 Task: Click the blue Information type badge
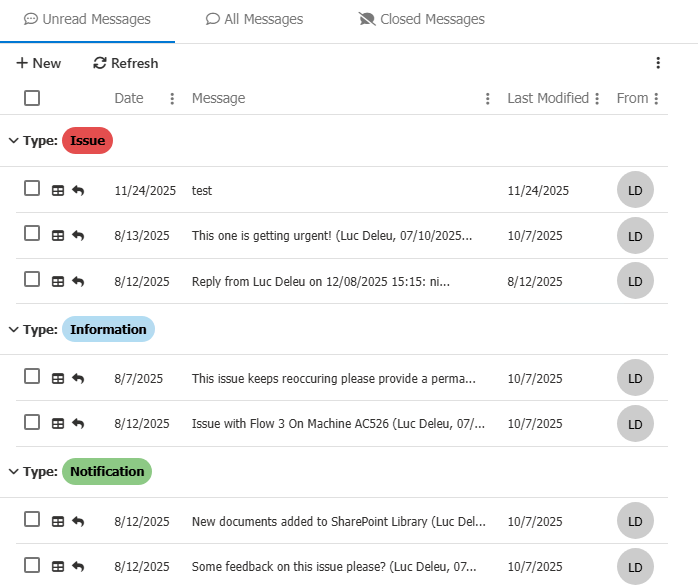point(108,329)
